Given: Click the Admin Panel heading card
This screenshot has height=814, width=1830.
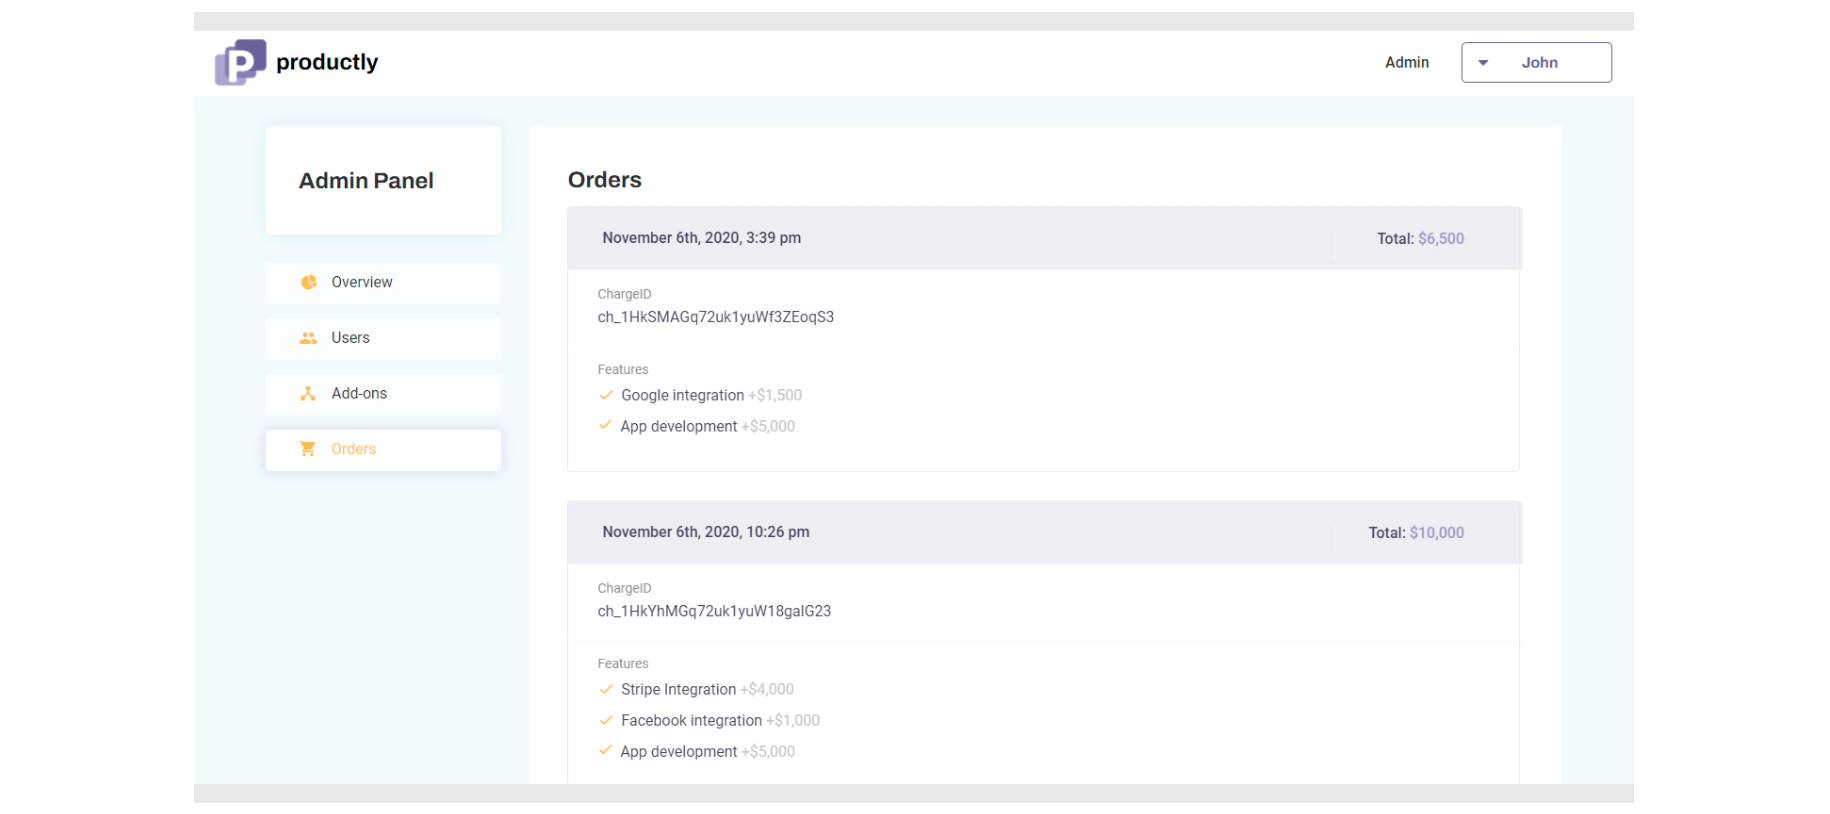Looking at the screenshot, I should 383,180.
